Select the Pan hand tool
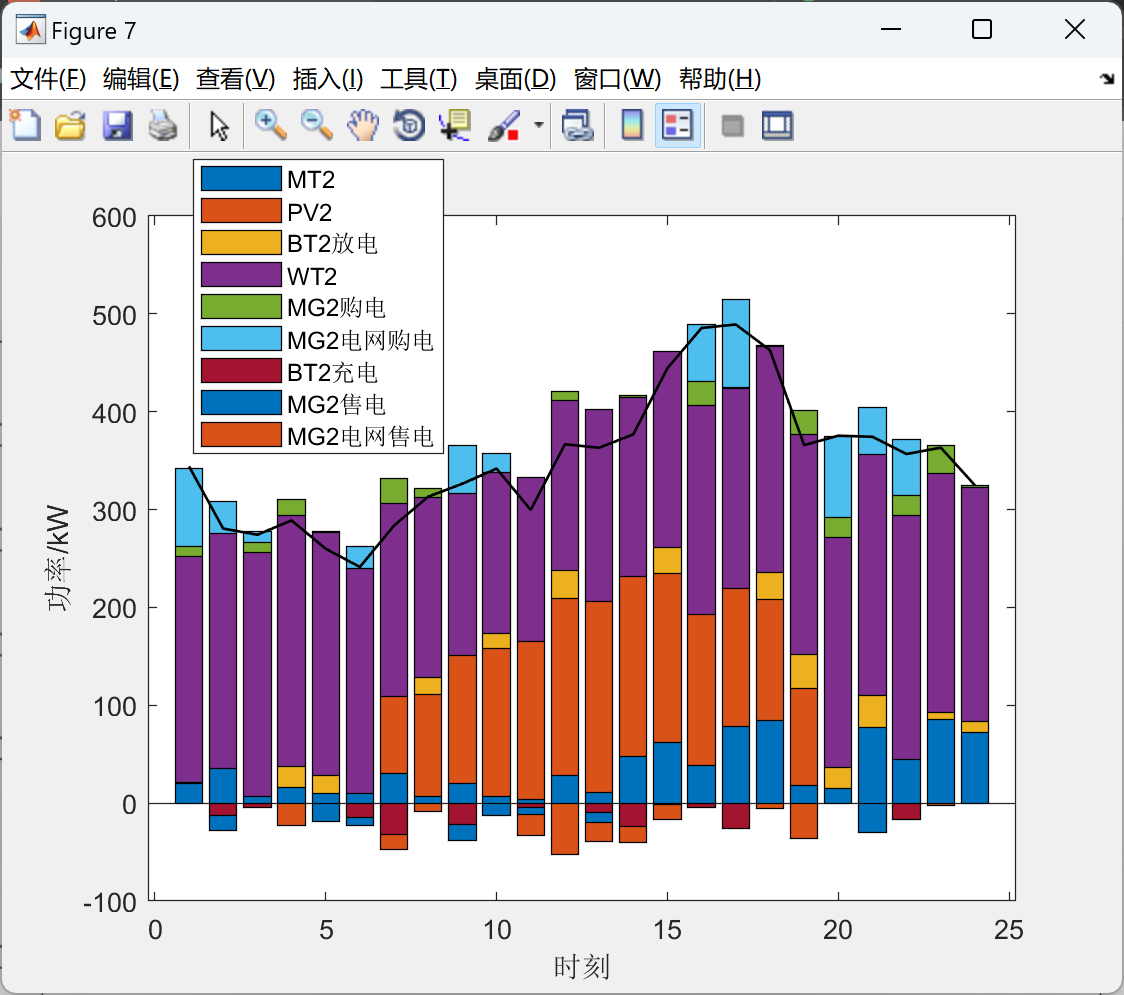 click(x=363, y=125)
